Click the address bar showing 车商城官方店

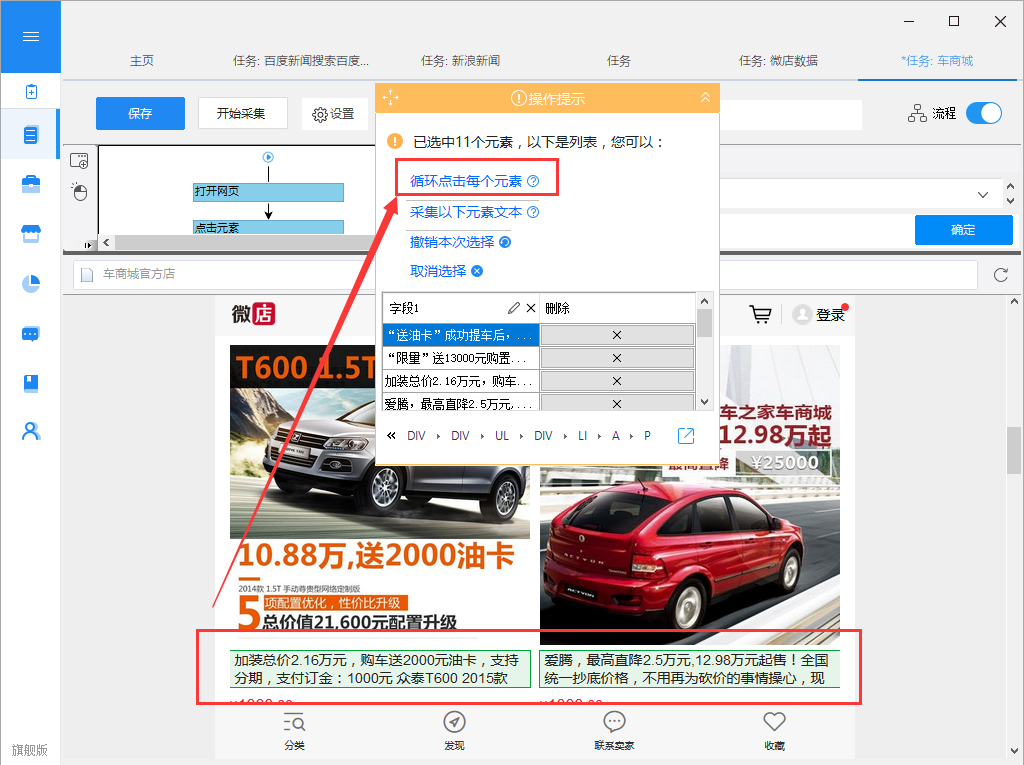pos(525,274)
